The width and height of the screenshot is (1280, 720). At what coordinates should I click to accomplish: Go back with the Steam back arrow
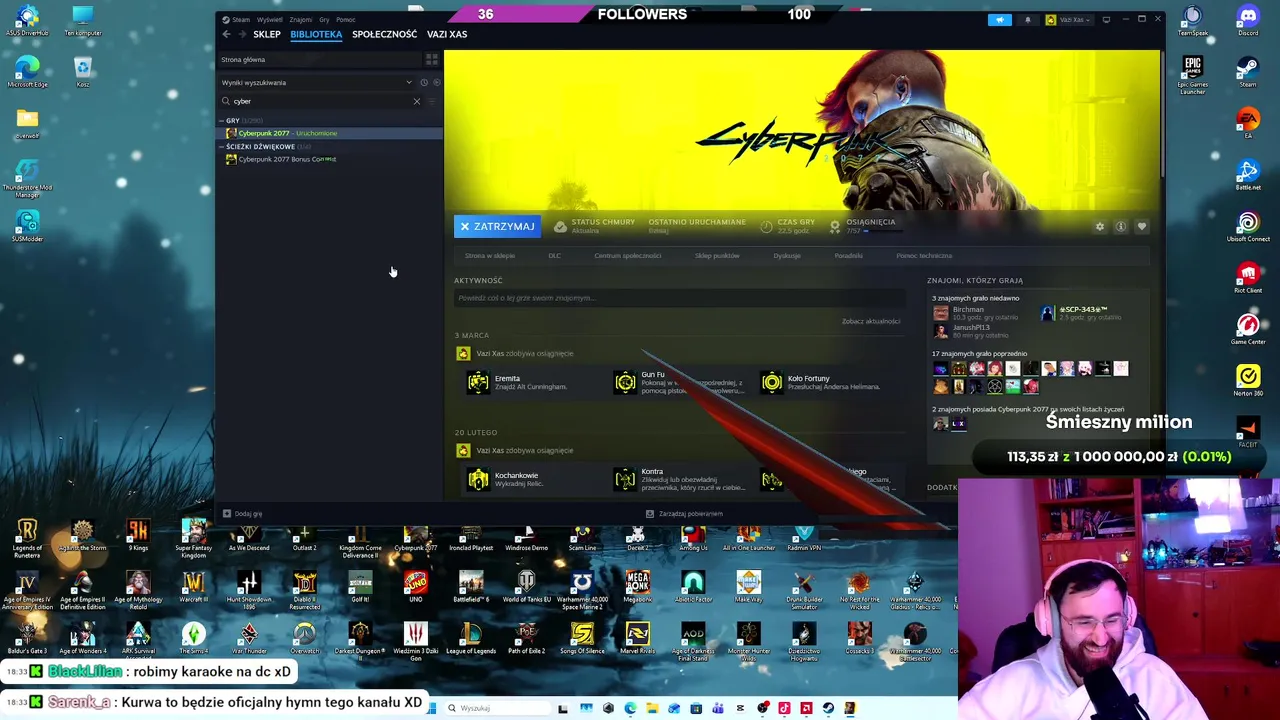[226, 34]
